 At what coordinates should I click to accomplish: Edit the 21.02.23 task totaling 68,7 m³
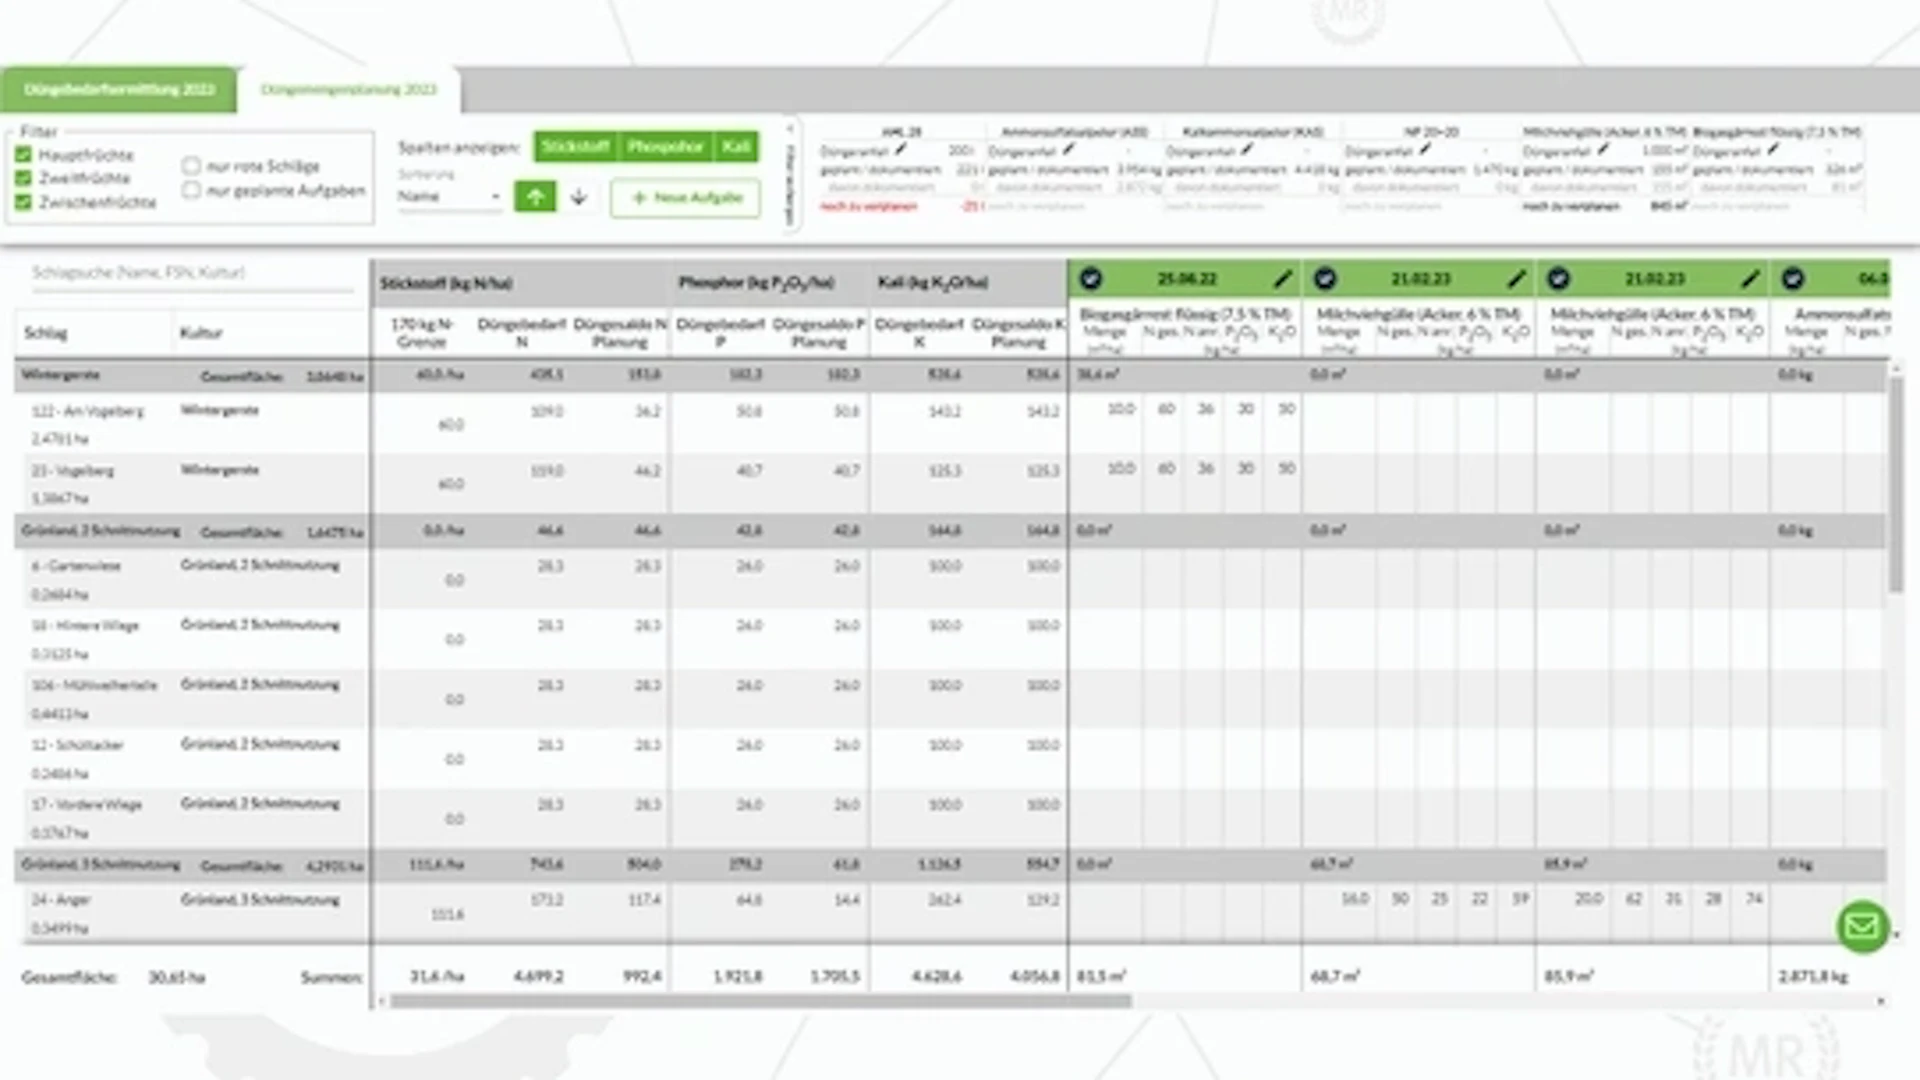tap(1516, 279)
